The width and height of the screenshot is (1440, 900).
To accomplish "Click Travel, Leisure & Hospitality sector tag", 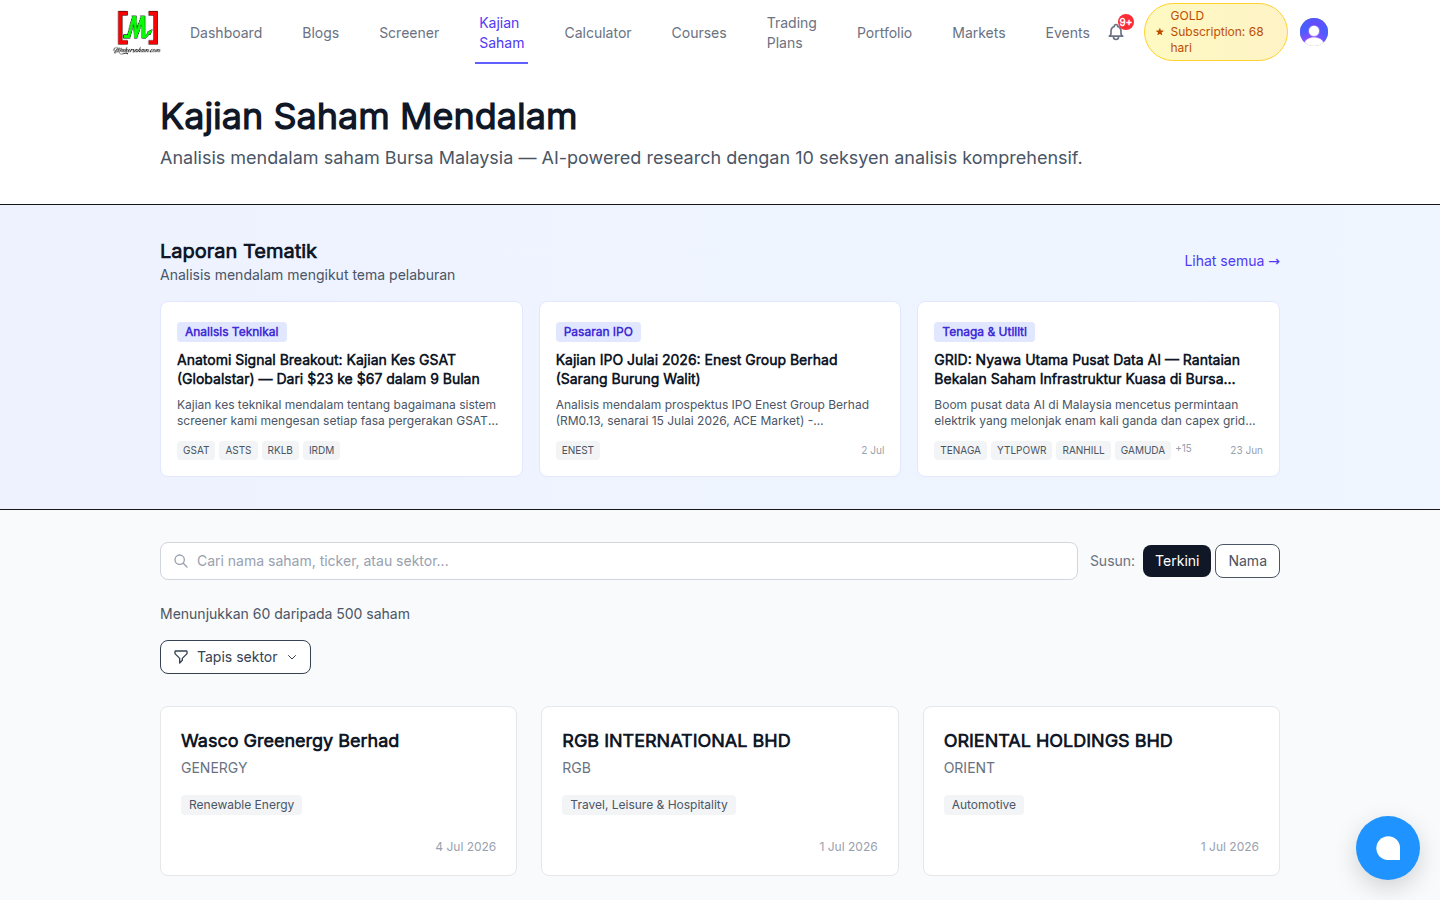I will 649,805.
